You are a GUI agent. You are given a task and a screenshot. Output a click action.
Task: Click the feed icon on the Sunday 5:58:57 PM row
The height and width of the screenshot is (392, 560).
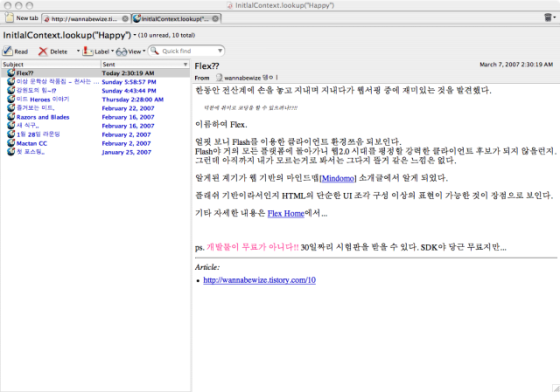[11, 81]
